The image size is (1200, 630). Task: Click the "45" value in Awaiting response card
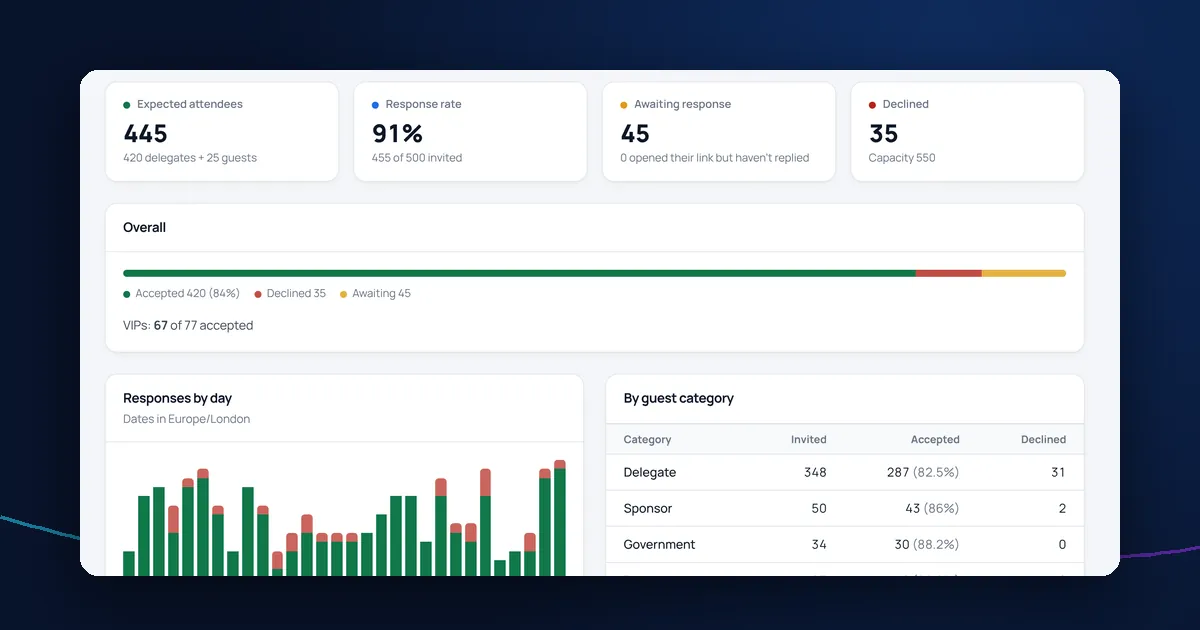635,133
